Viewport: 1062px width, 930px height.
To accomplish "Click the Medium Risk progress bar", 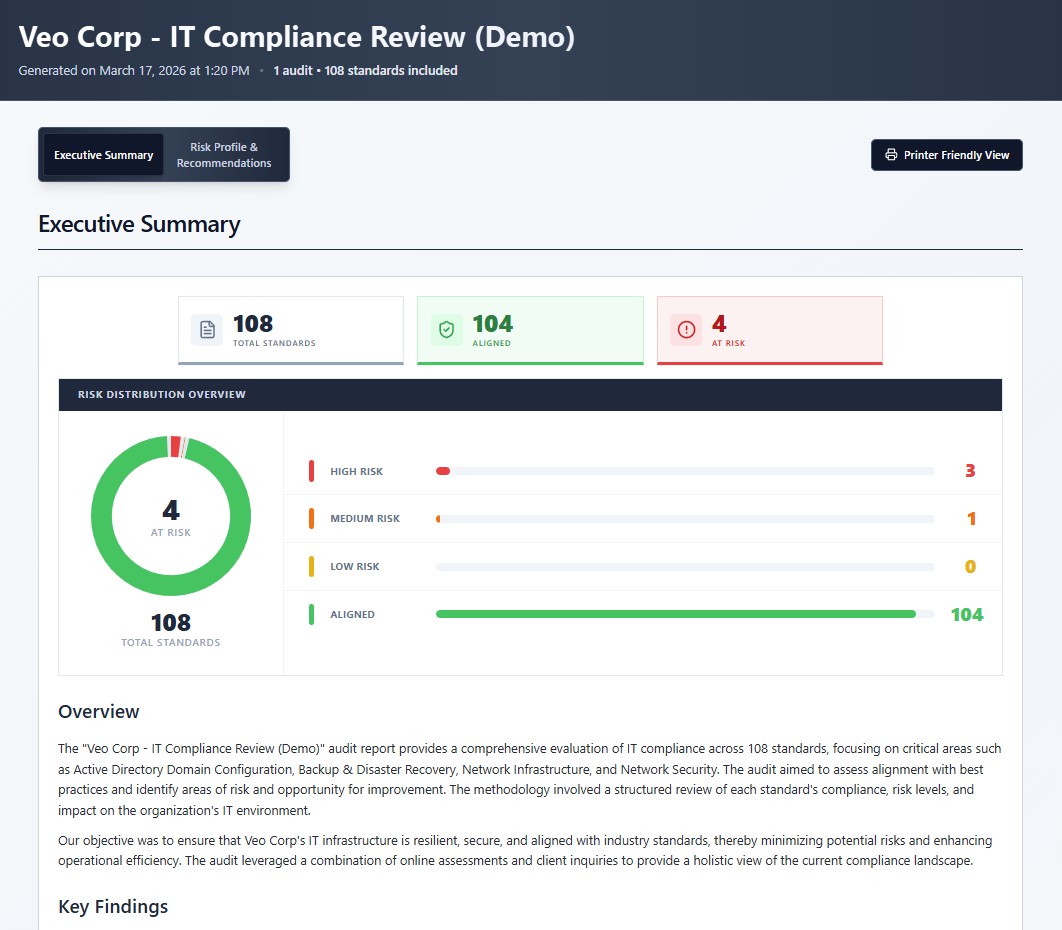I will click(x=685, y=519).
